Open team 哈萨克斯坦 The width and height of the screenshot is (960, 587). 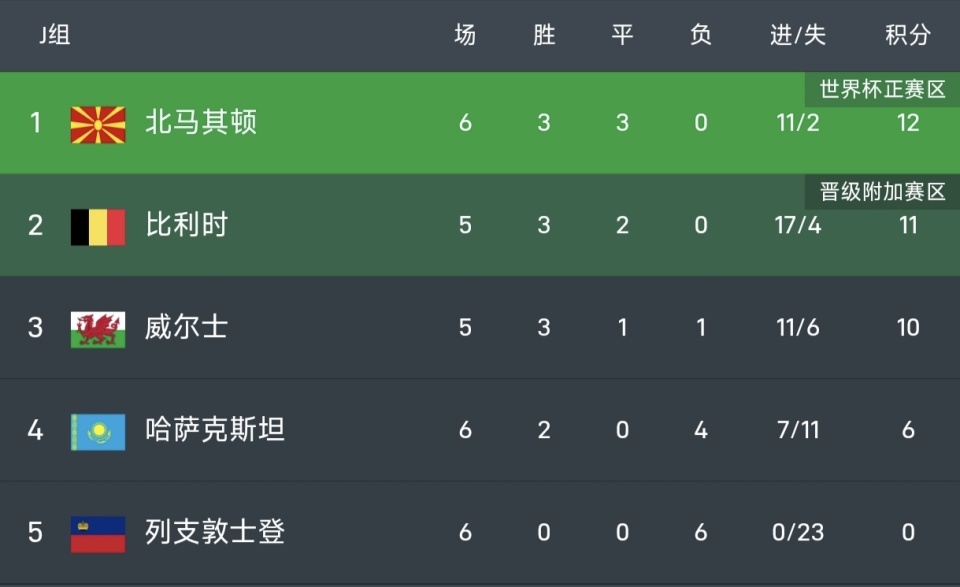tap(215, 430)
